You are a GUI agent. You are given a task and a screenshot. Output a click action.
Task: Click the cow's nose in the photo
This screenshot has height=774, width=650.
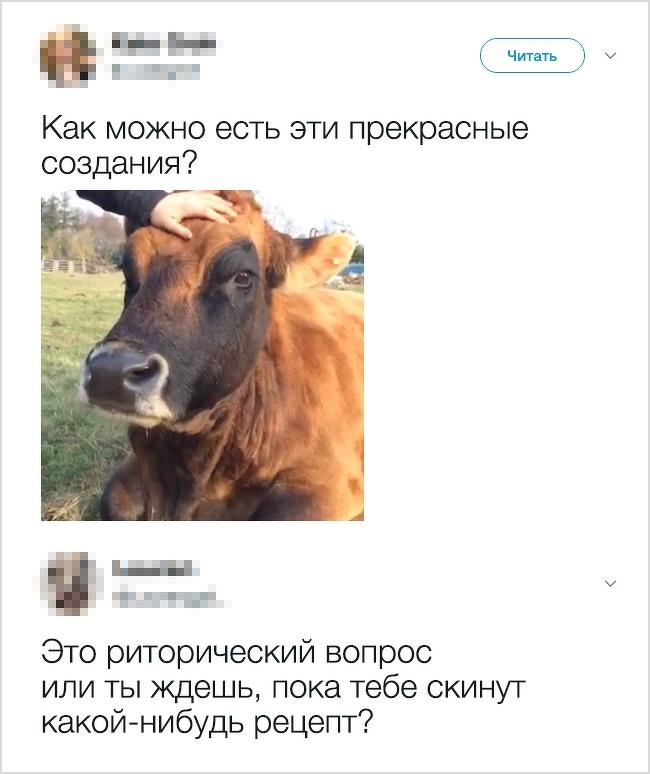(126, 375)
